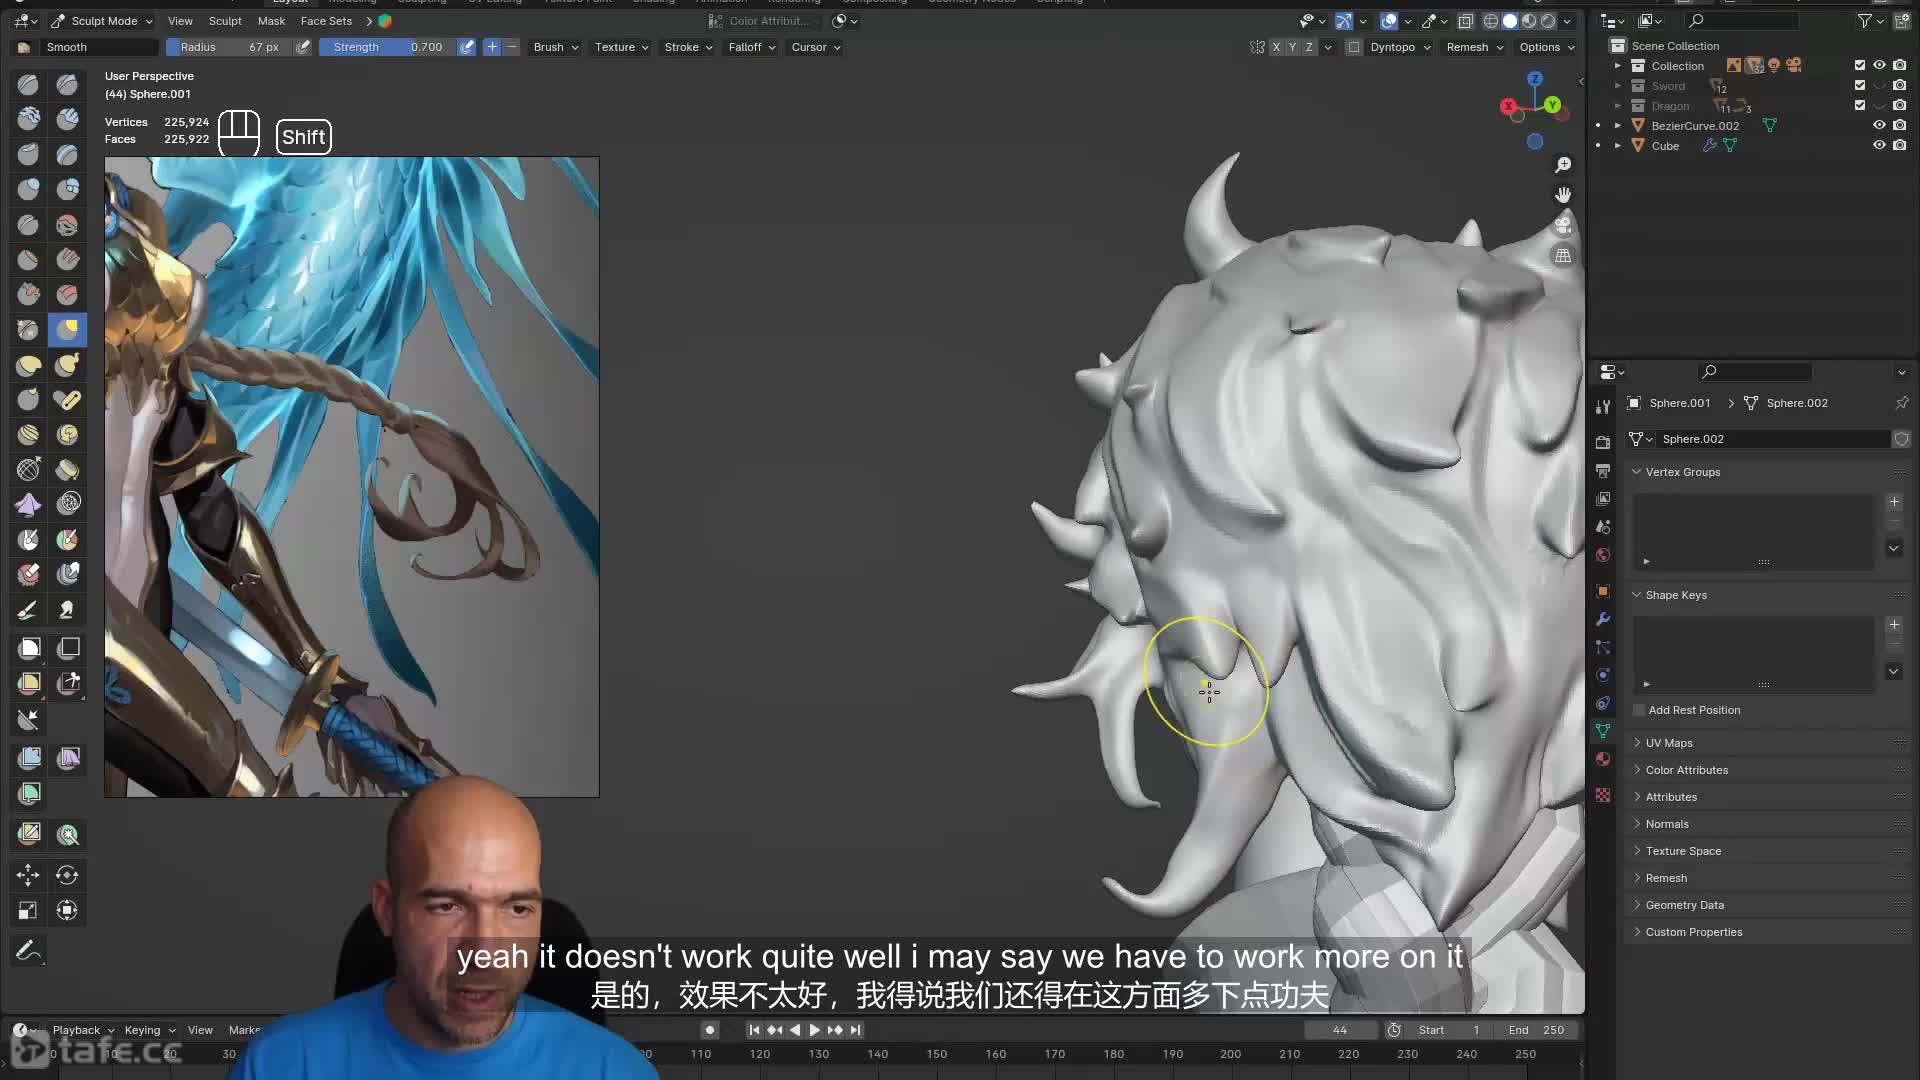Click the brush Strength slider
Image resolution: width=1920 pixels, height=1080 pixels.
(x=388, y=47)
